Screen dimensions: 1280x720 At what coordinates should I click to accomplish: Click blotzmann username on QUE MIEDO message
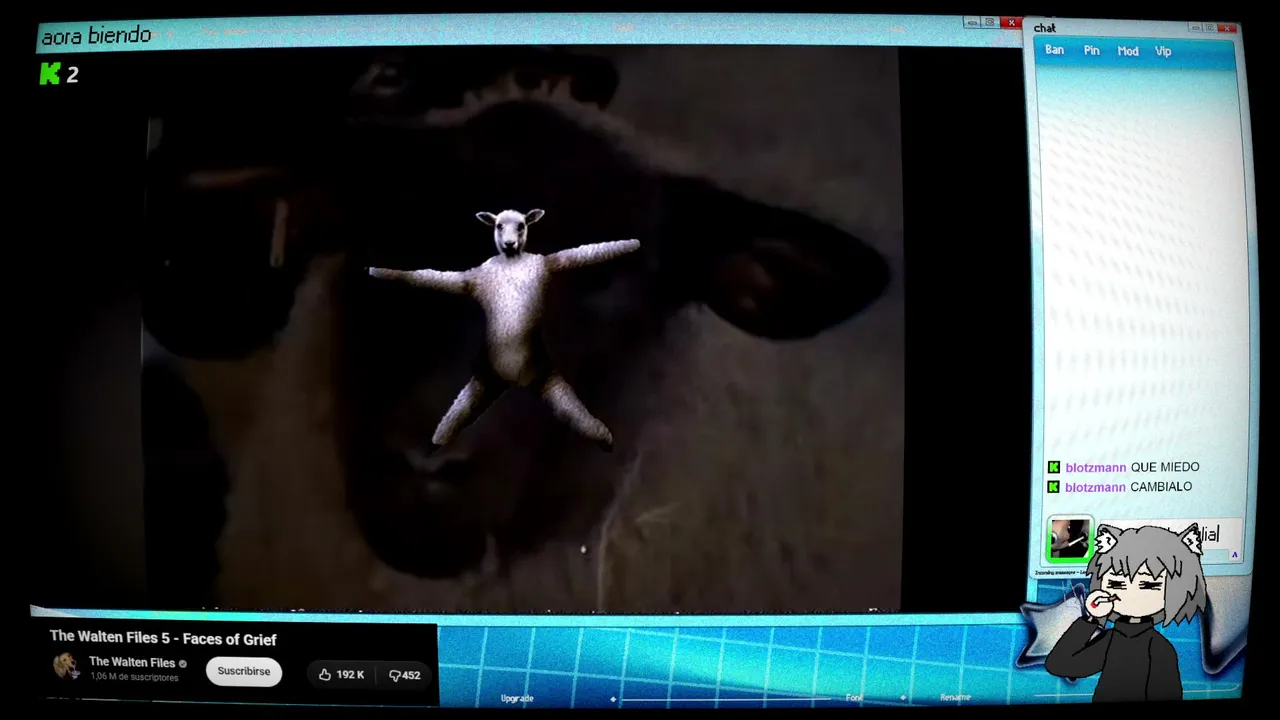pyautogui.click(x=1095, y=468)
